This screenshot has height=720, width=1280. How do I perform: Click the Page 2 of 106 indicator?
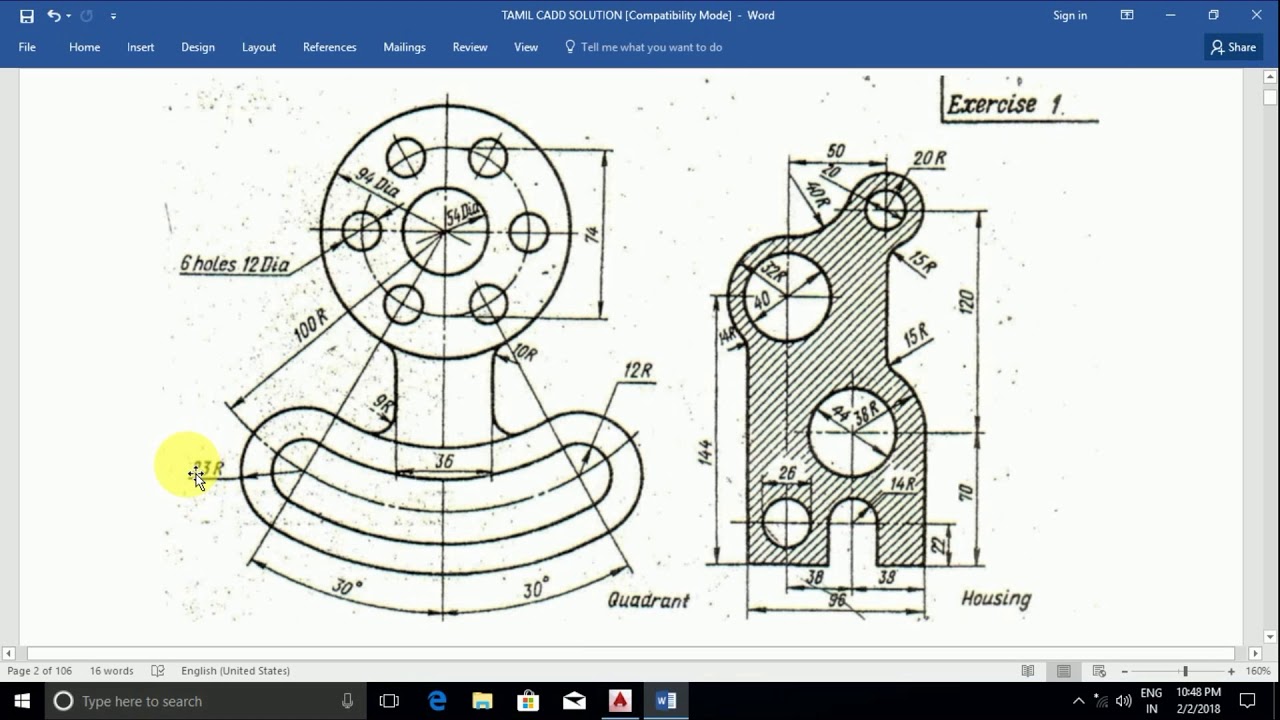(x=40, y=671)
